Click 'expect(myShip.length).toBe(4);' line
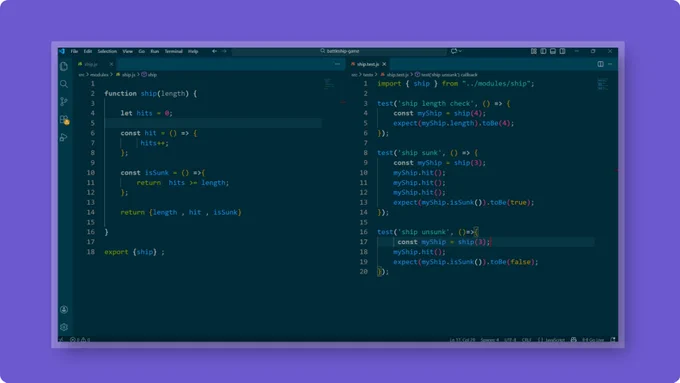 454,123
